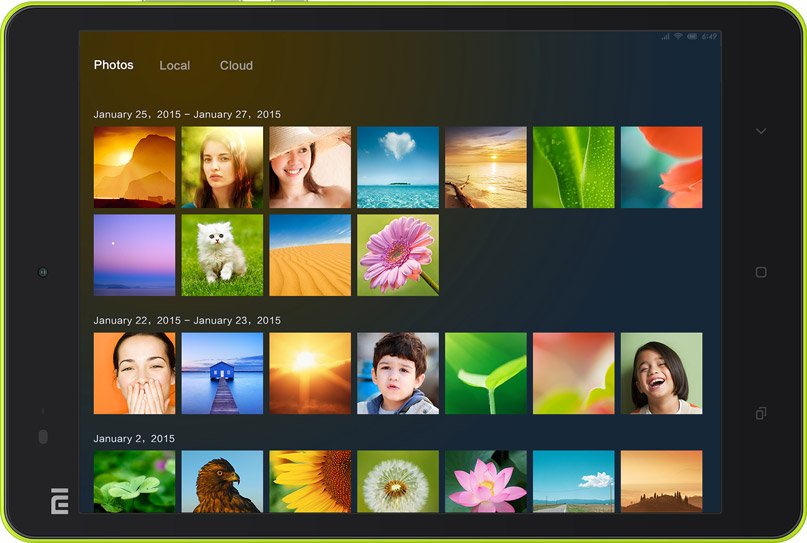This screenshot has height=543, width=807.
Task: Open the sand dunes photo
Action: pos(310,255)
